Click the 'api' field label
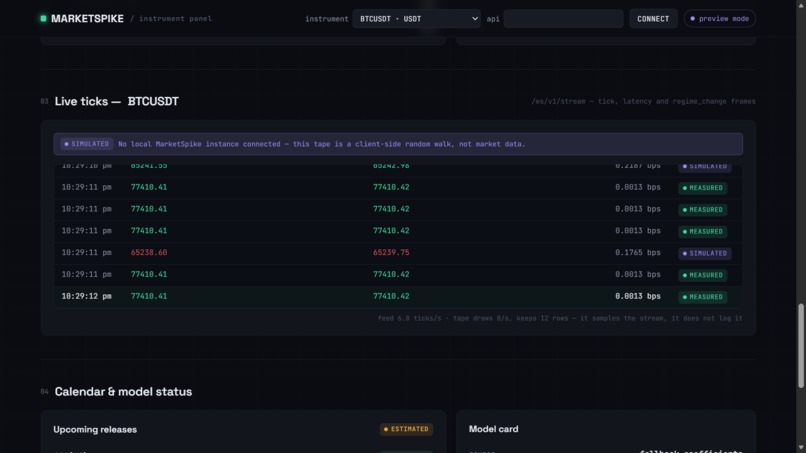This screenshot has height=453, width=806. click(493, 19)
